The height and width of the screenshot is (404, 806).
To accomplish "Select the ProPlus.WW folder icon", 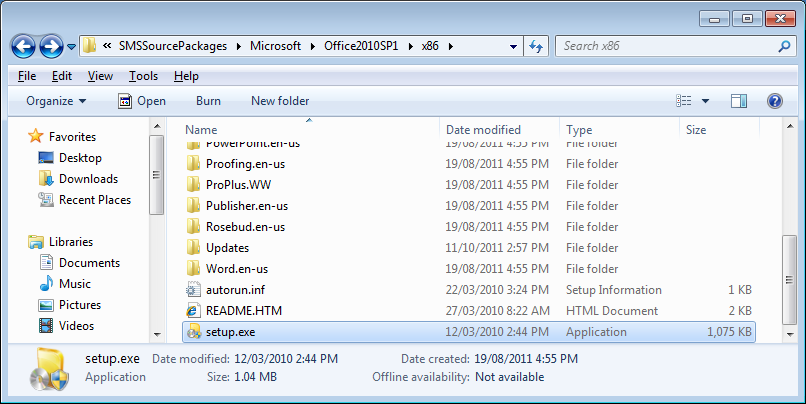I will [x=193, y=185].
